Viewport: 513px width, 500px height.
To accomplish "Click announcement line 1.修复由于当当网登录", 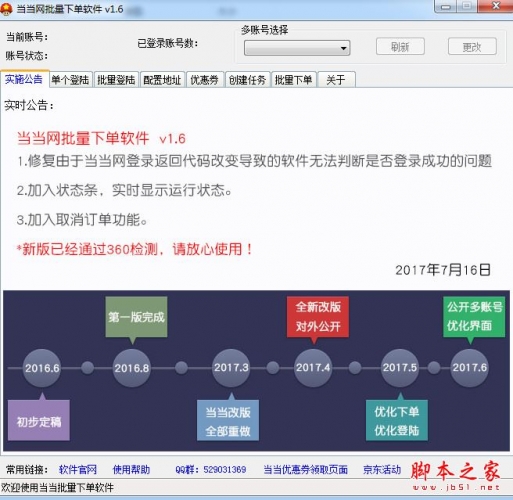I will pyautogui.click(x=254, y=161).
